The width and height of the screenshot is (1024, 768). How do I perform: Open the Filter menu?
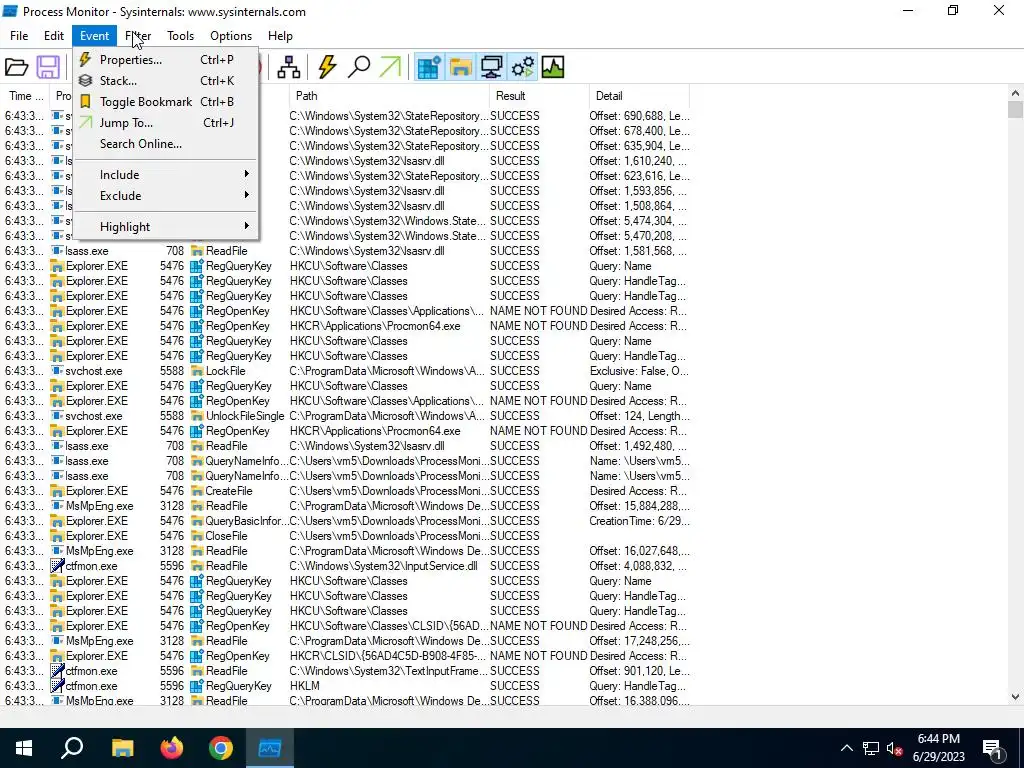pos(138,36)
